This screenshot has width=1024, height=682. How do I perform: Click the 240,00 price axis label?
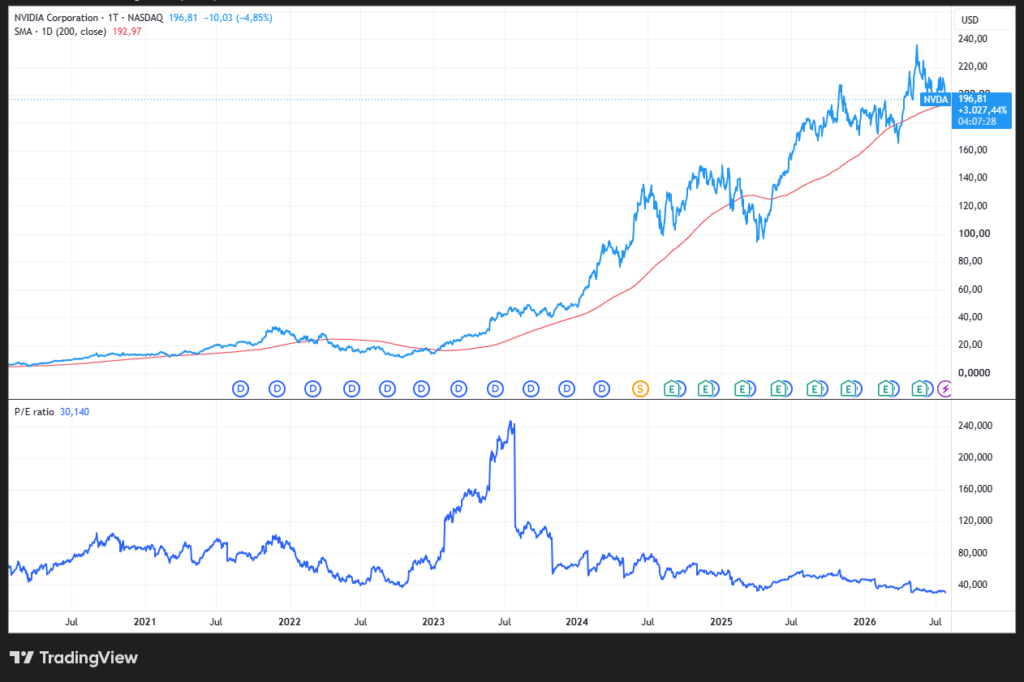pyautogui.click(x=972, y=39)
